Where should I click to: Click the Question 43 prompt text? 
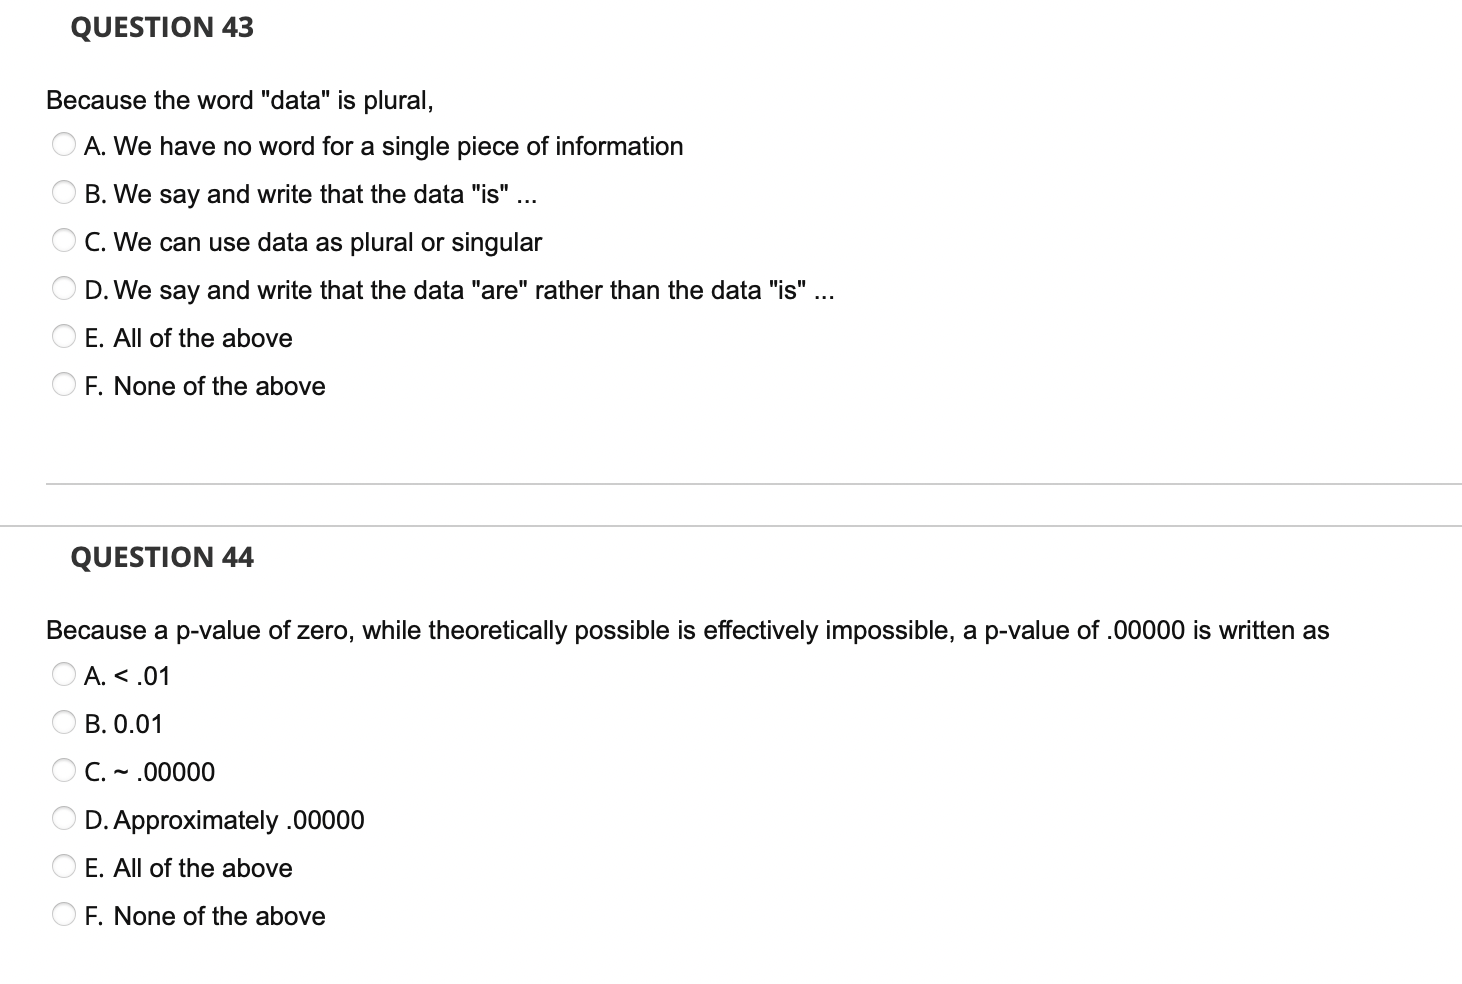coord(239,100)
